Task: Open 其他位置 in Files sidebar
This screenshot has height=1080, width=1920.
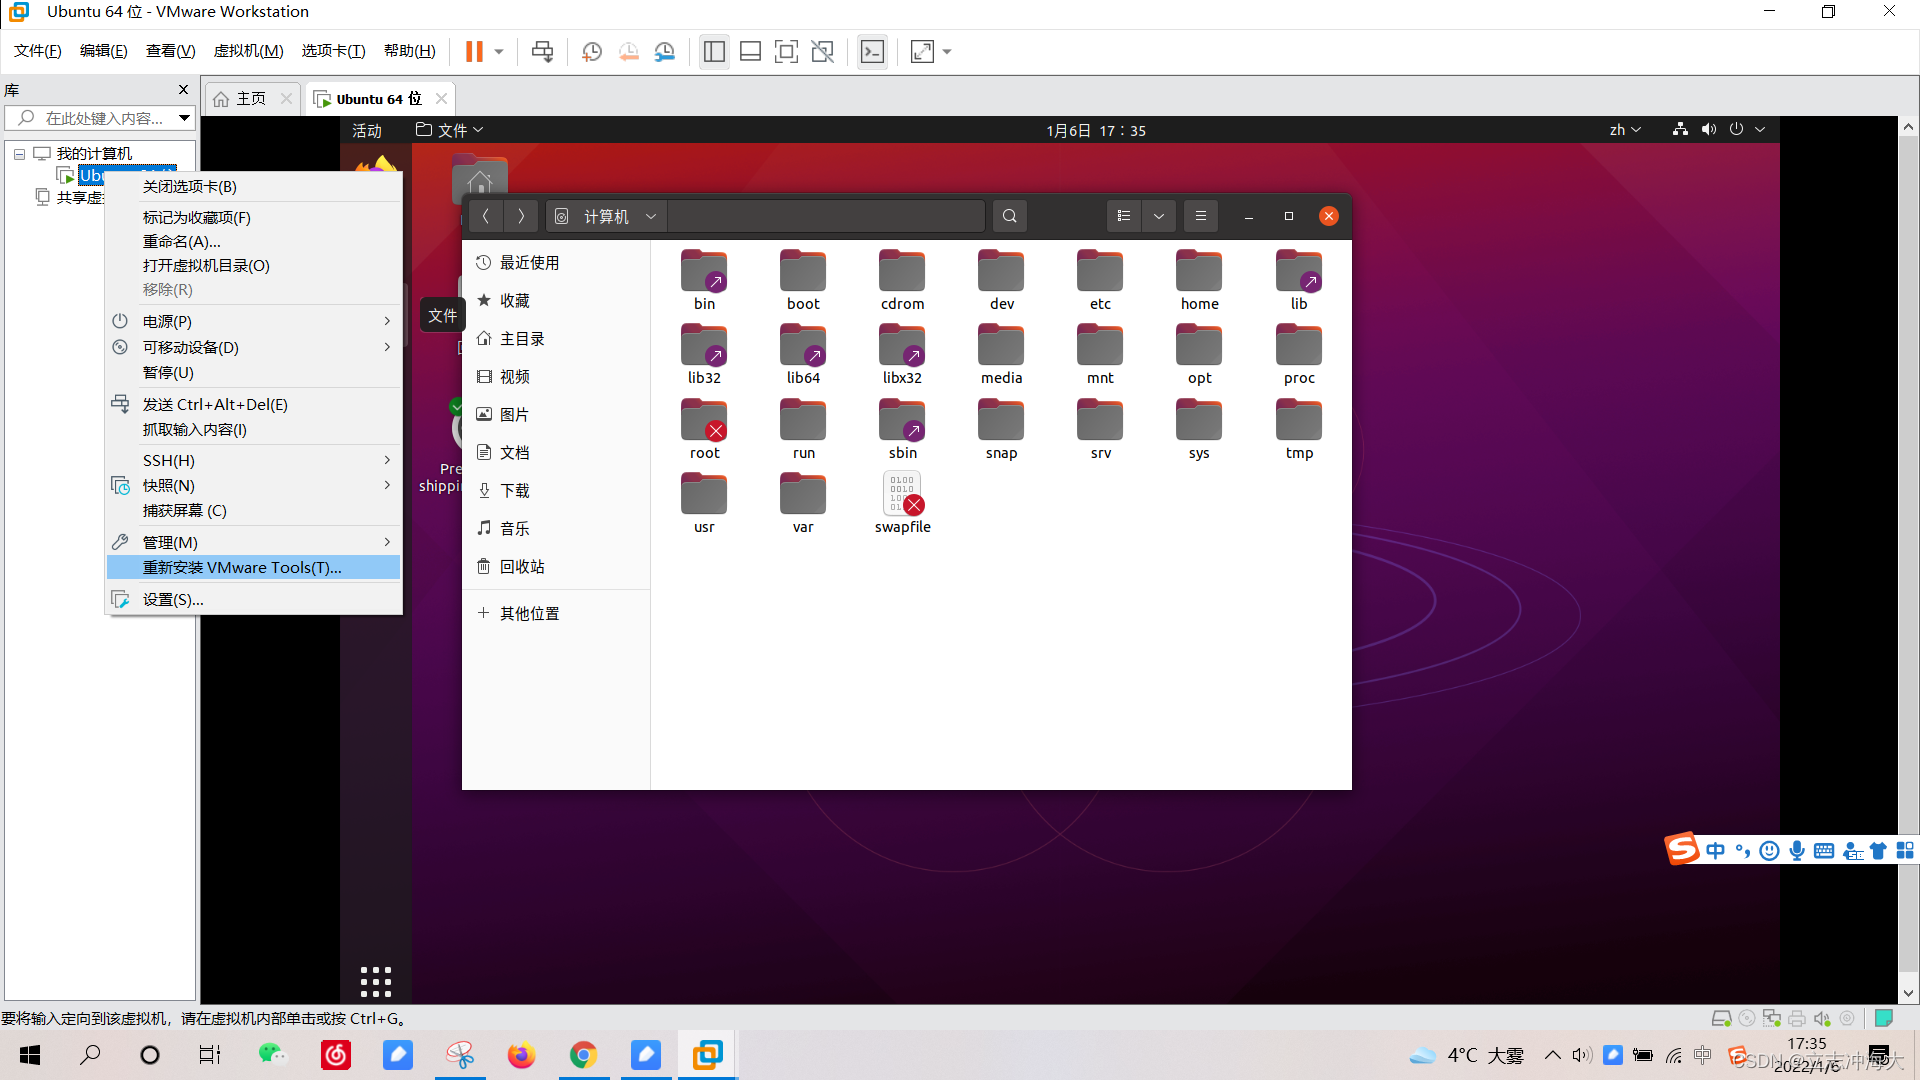Action: coord(529,613)
